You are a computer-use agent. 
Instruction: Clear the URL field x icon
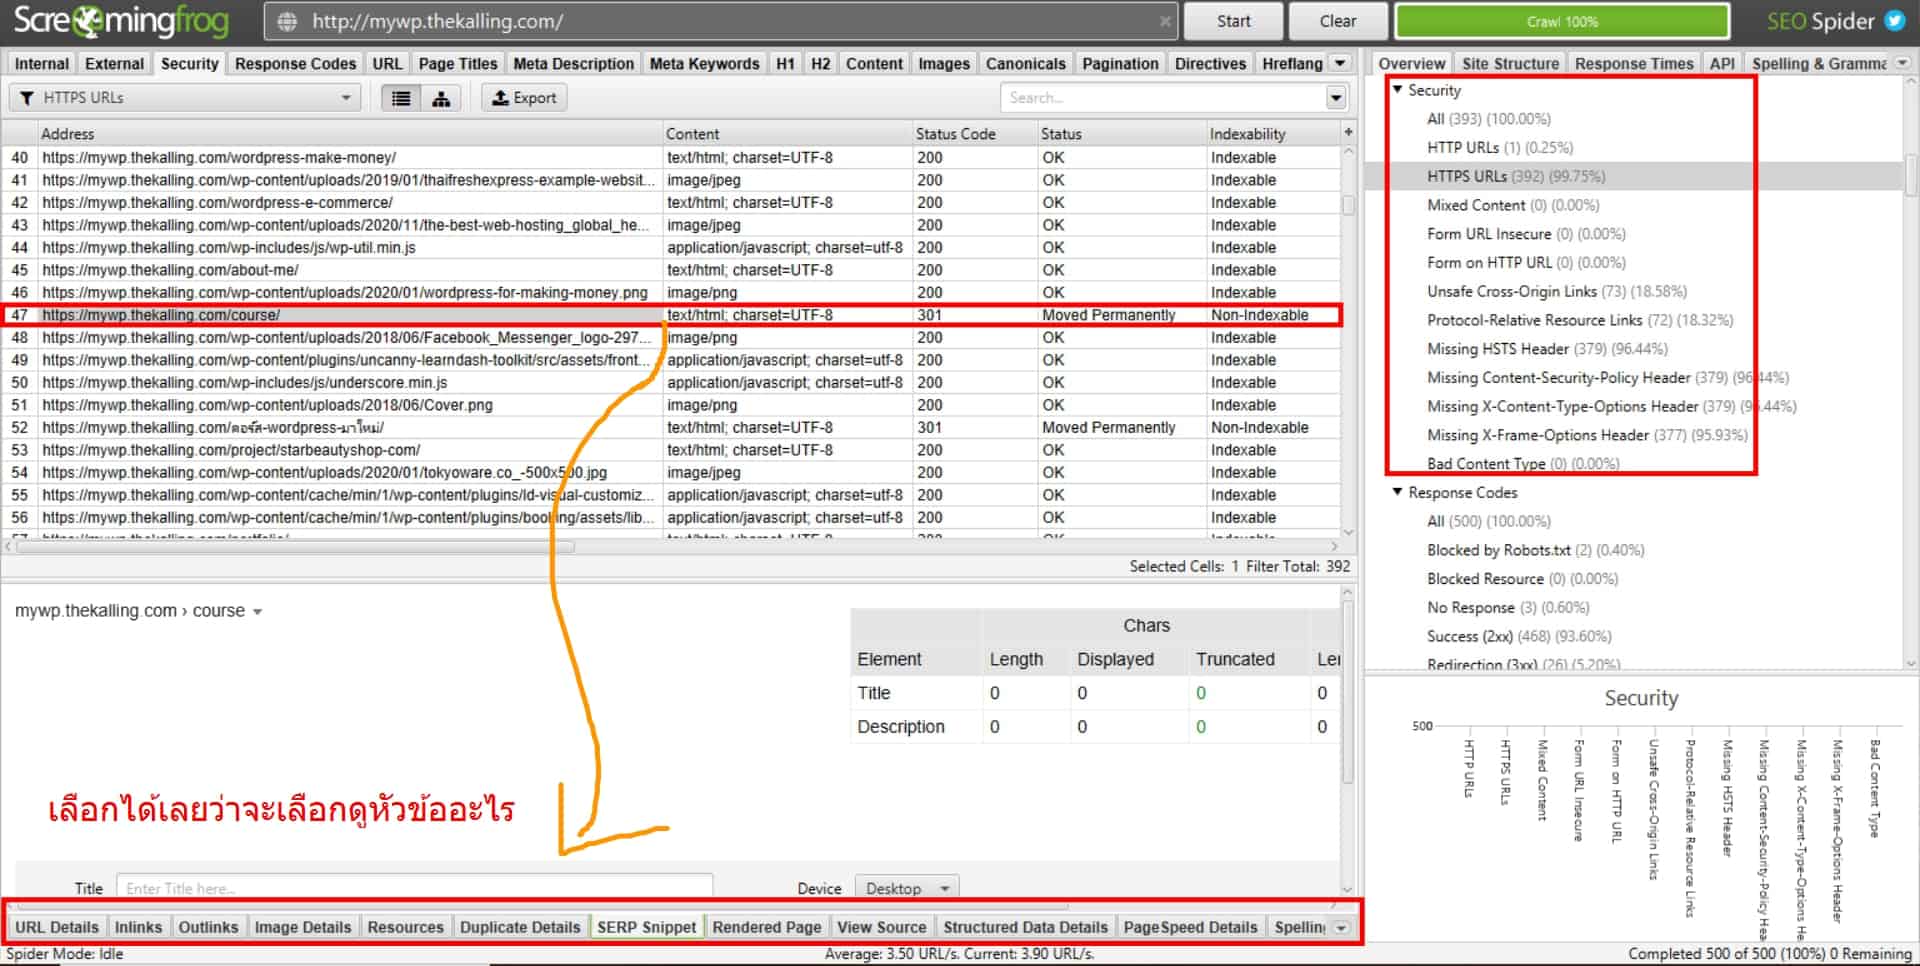pos(1166,21)
